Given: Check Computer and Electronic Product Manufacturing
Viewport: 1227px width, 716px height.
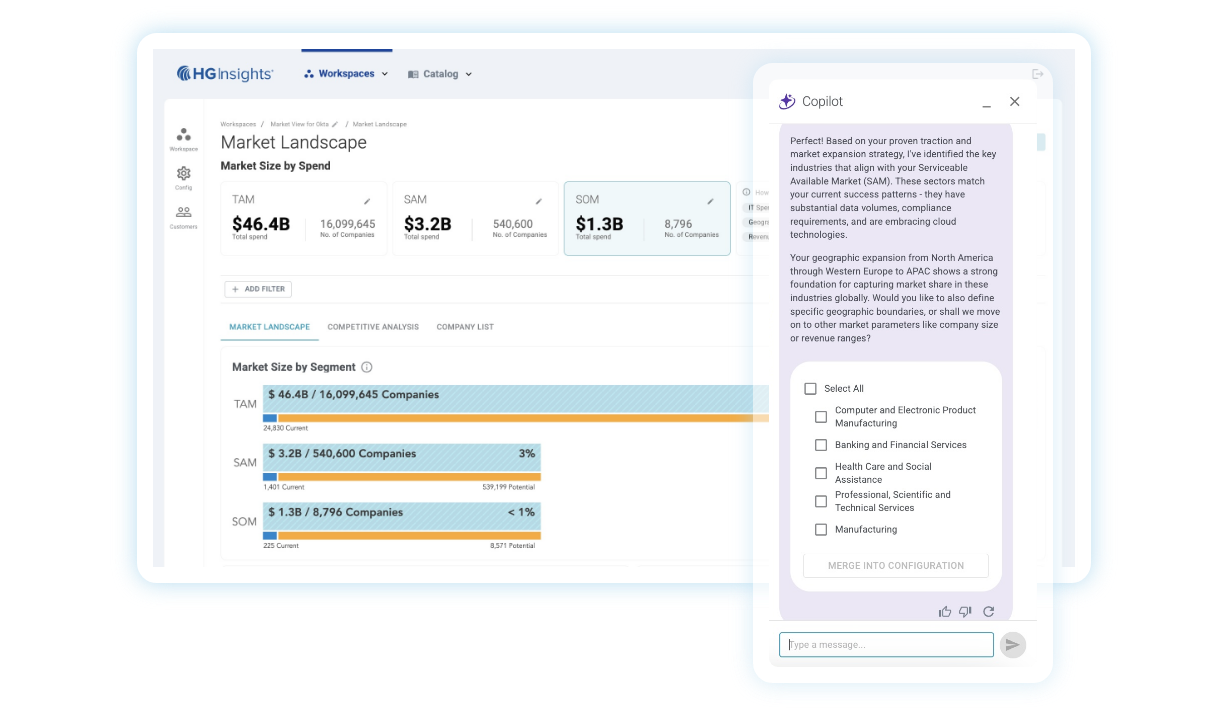Looking at the screenshot, I should coord(821,416).
